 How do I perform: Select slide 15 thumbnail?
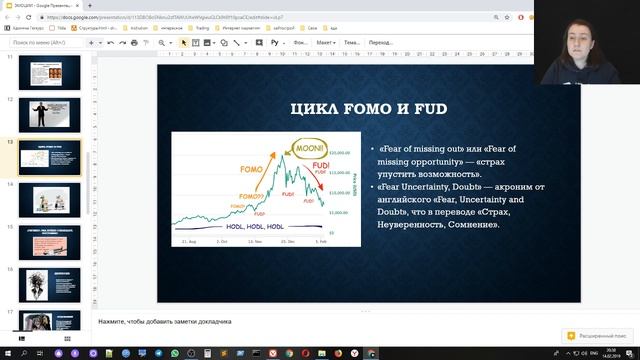[x=49, y=242]
